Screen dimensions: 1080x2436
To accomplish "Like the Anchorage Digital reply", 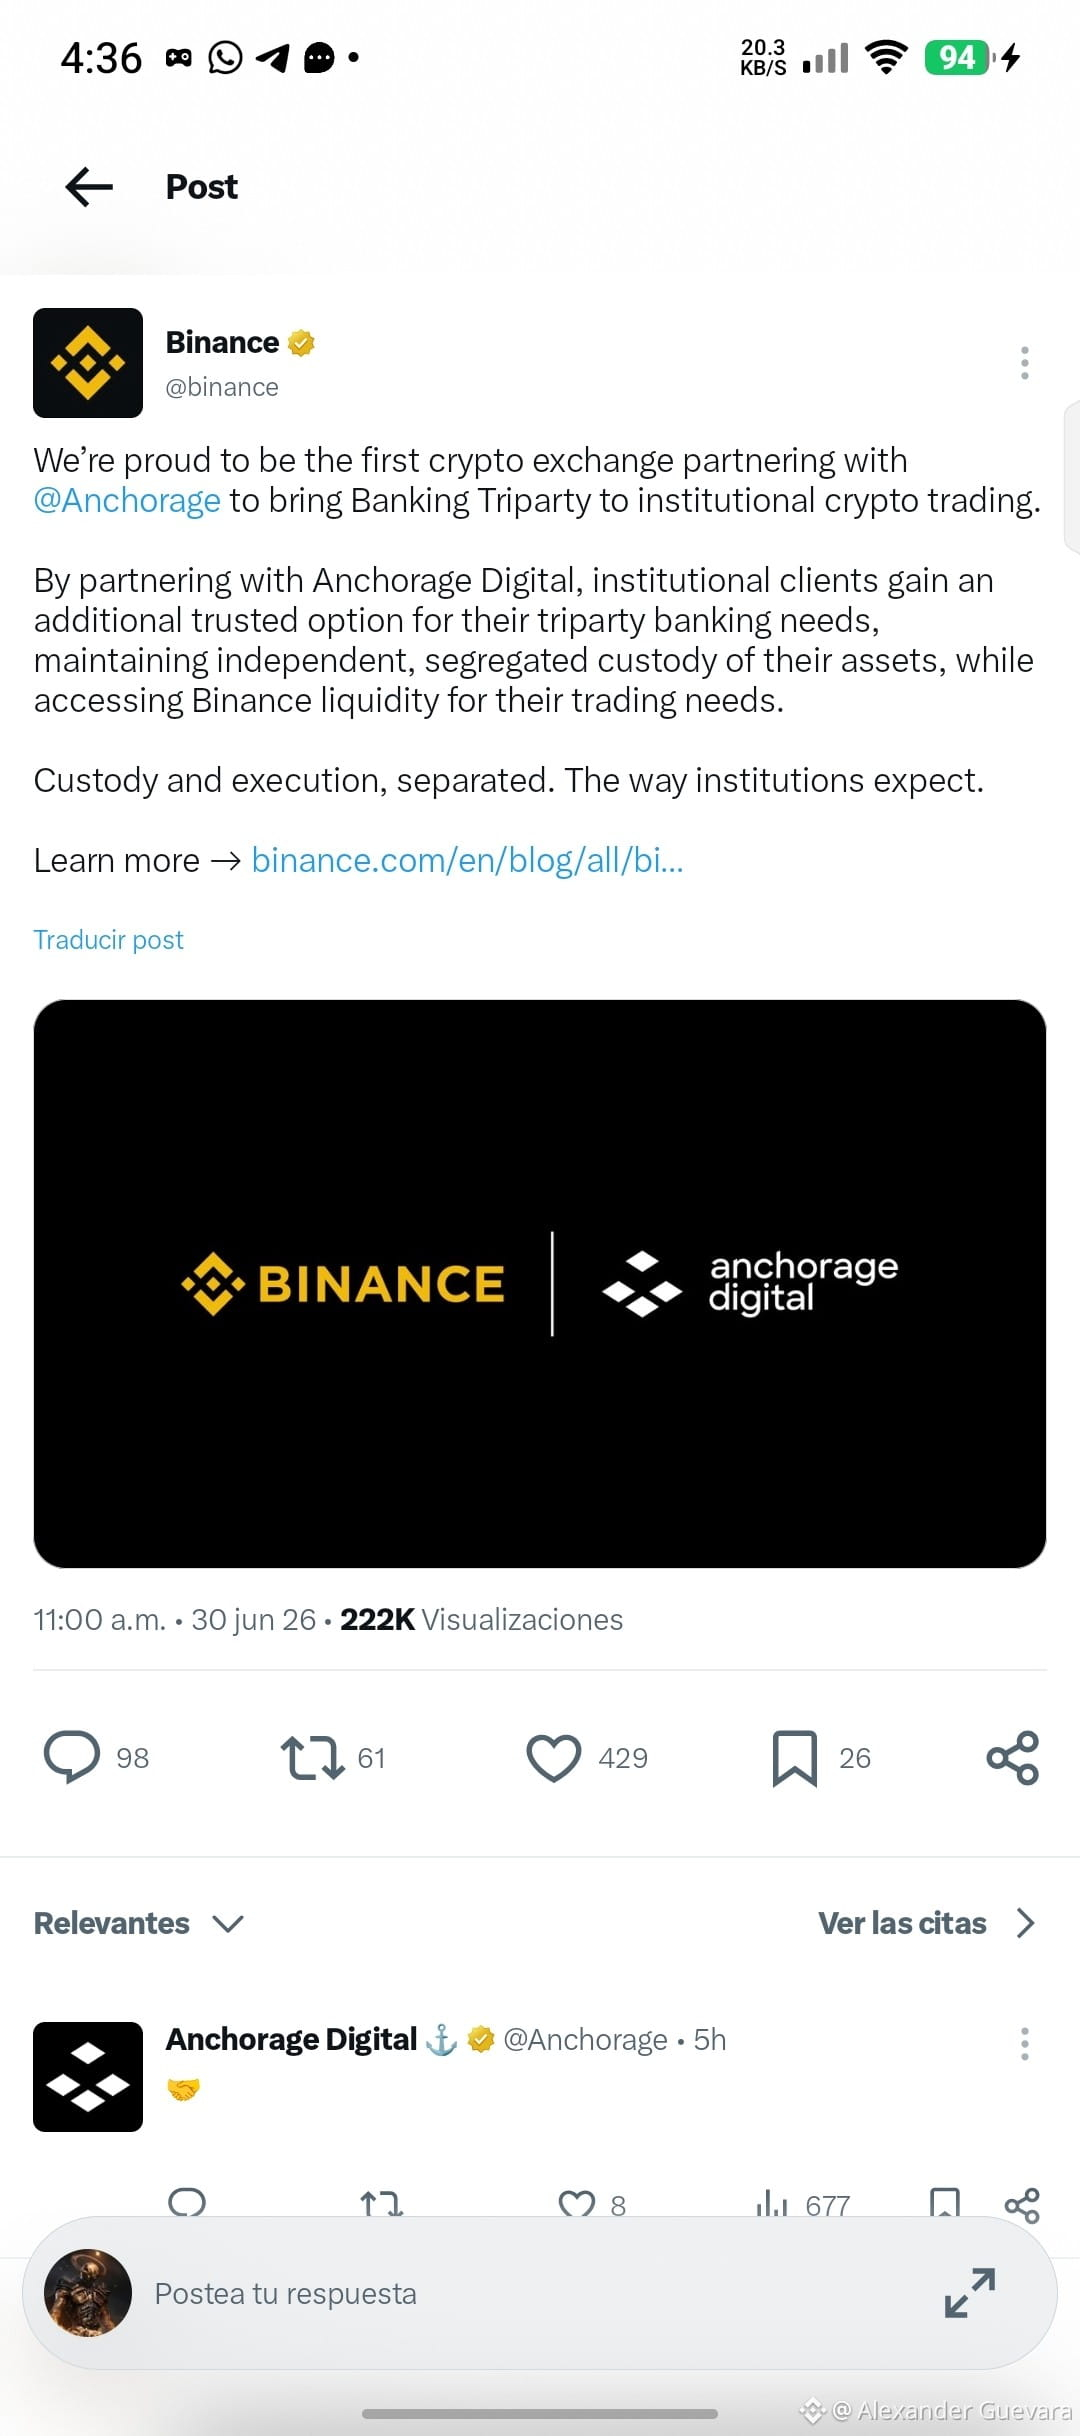I will (x=577, y=2204).
